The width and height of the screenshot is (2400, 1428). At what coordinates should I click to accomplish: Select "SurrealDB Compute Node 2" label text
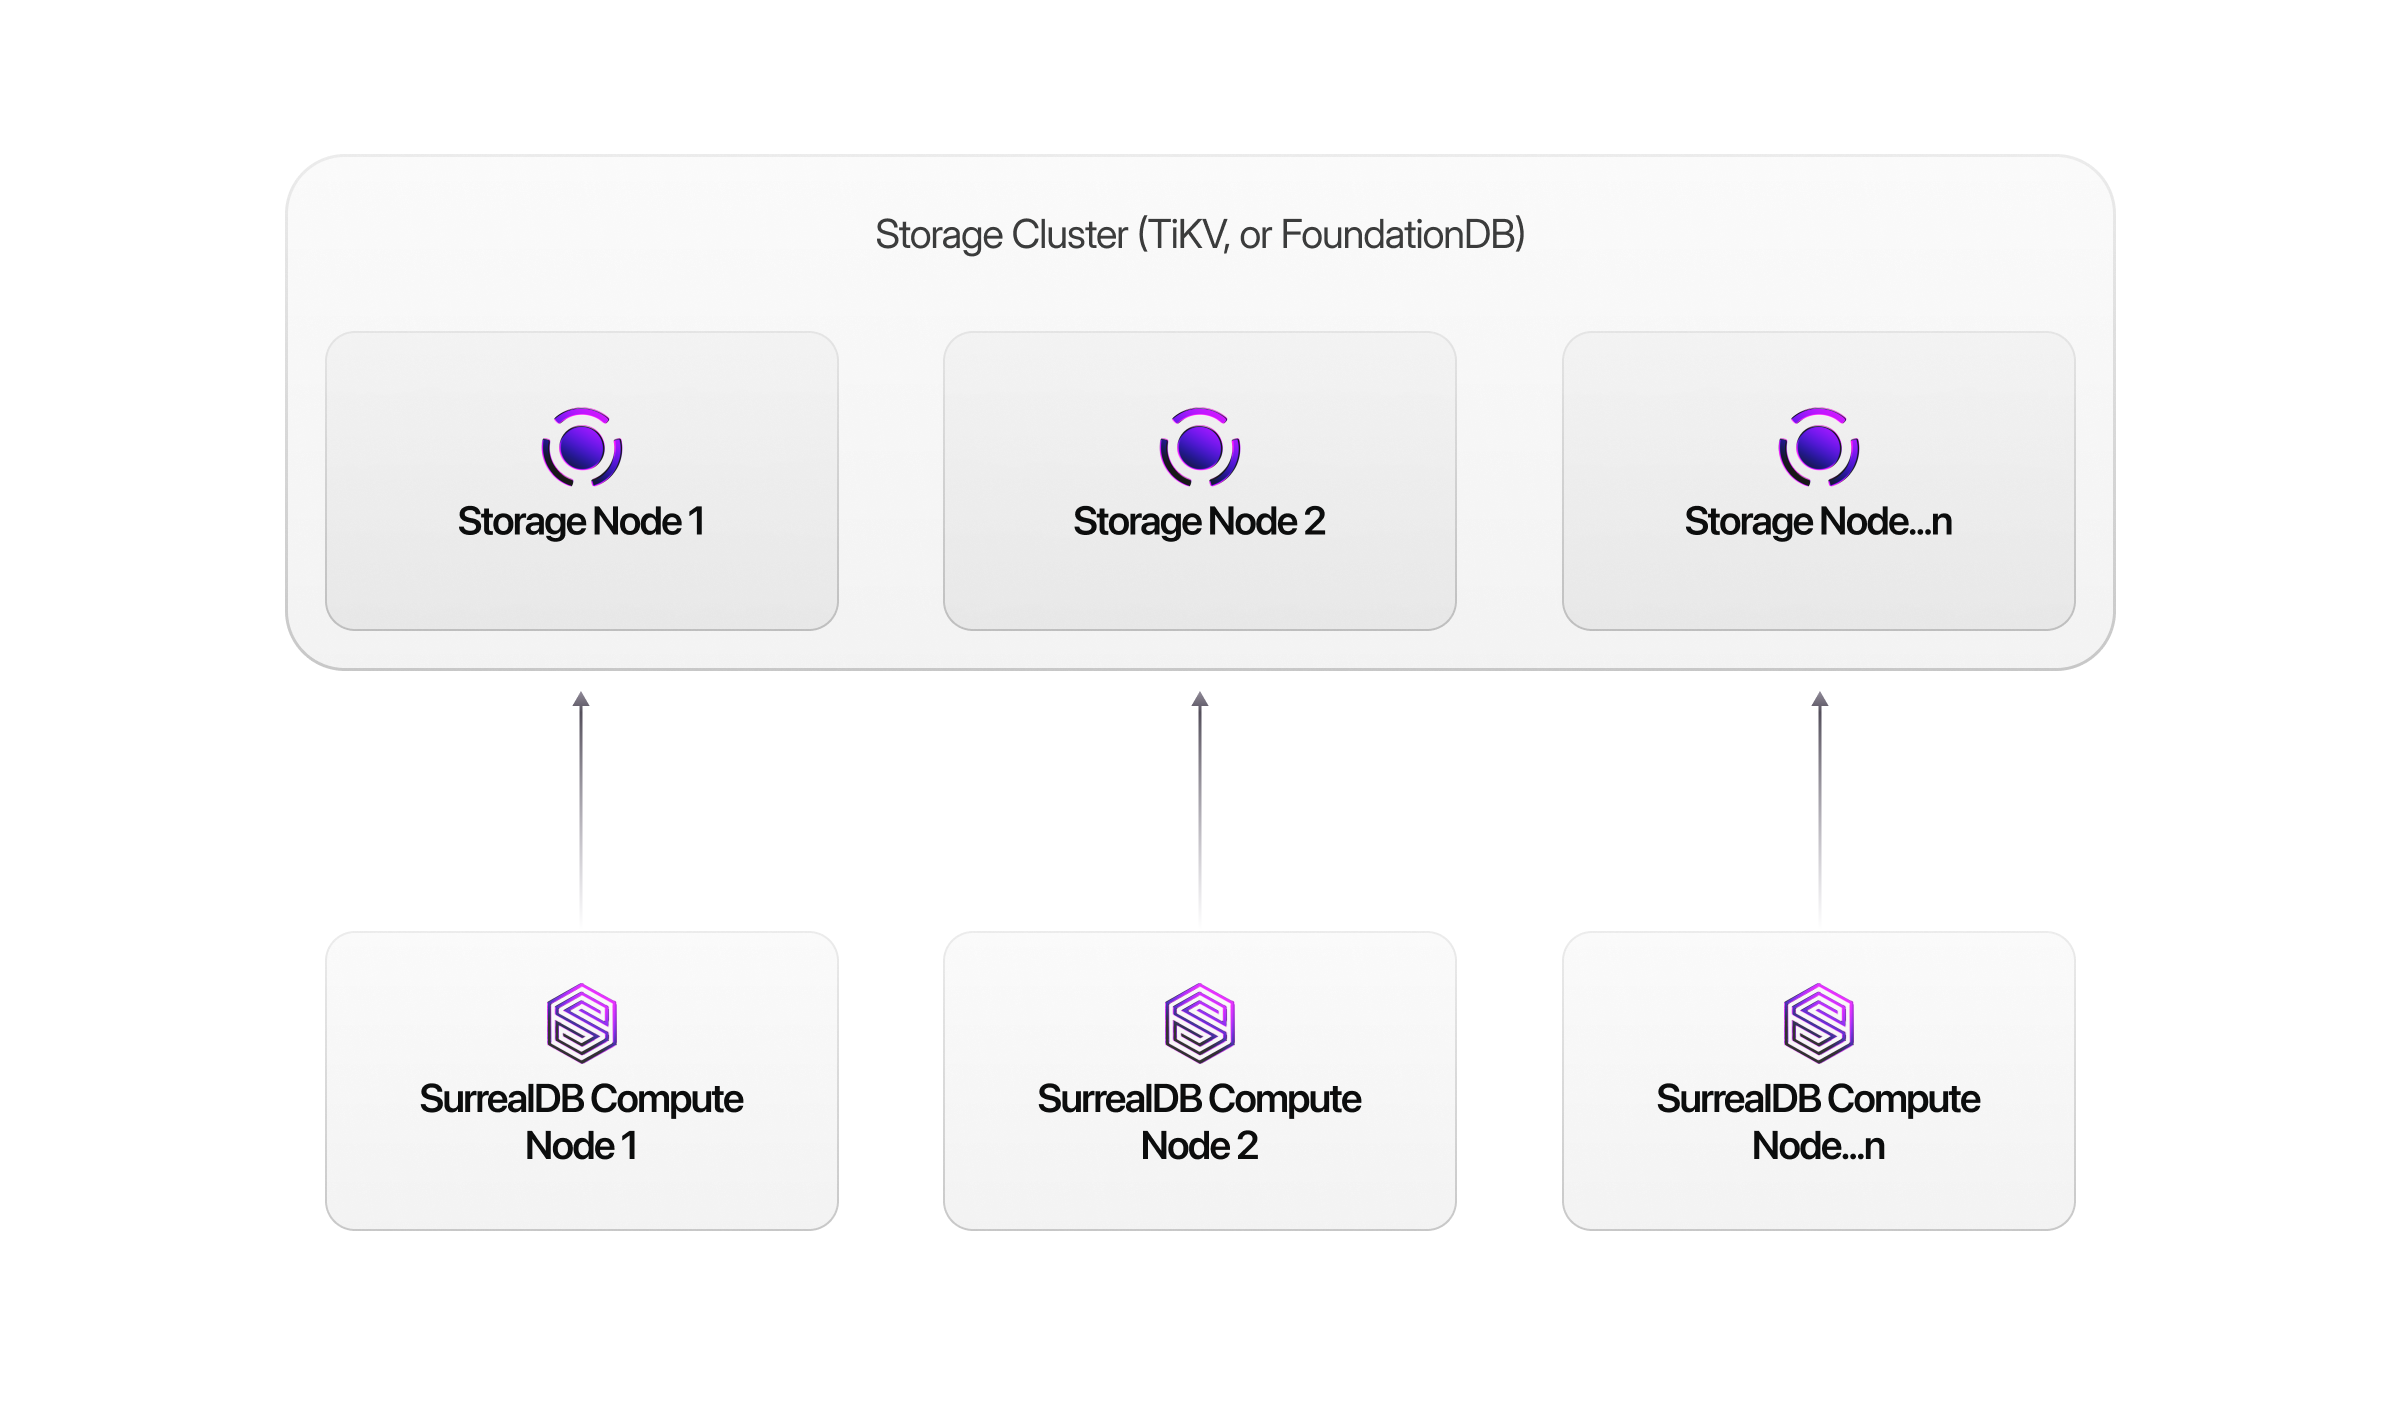pos(1200,1122)
